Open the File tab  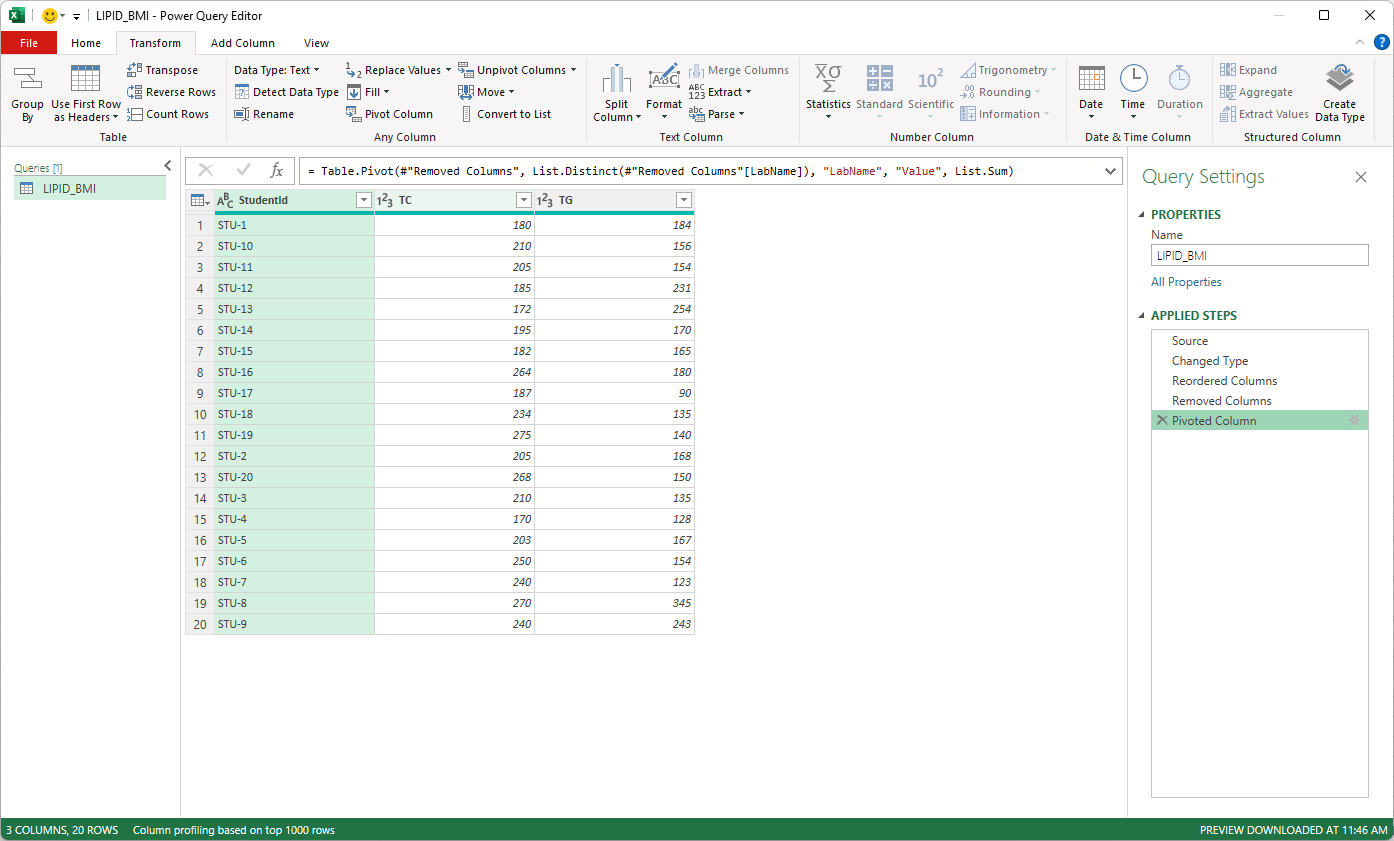[29, 43]
